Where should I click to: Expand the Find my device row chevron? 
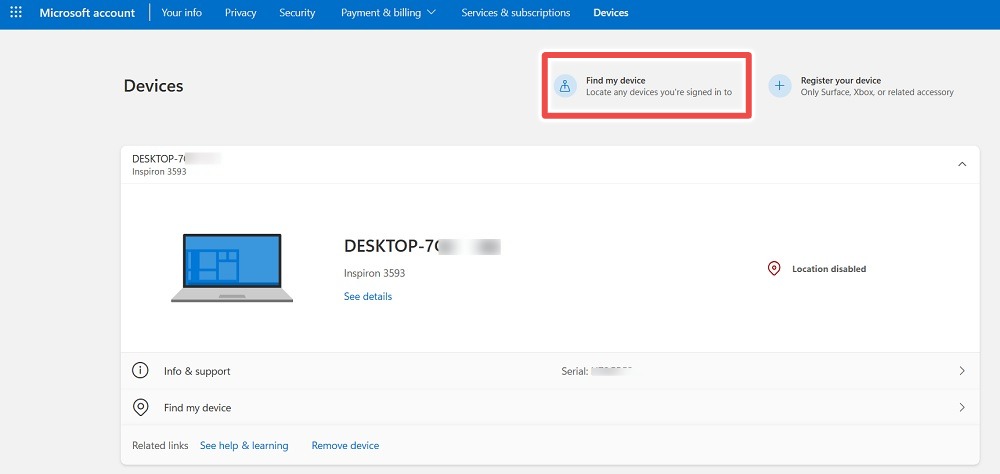click(962, 407)
